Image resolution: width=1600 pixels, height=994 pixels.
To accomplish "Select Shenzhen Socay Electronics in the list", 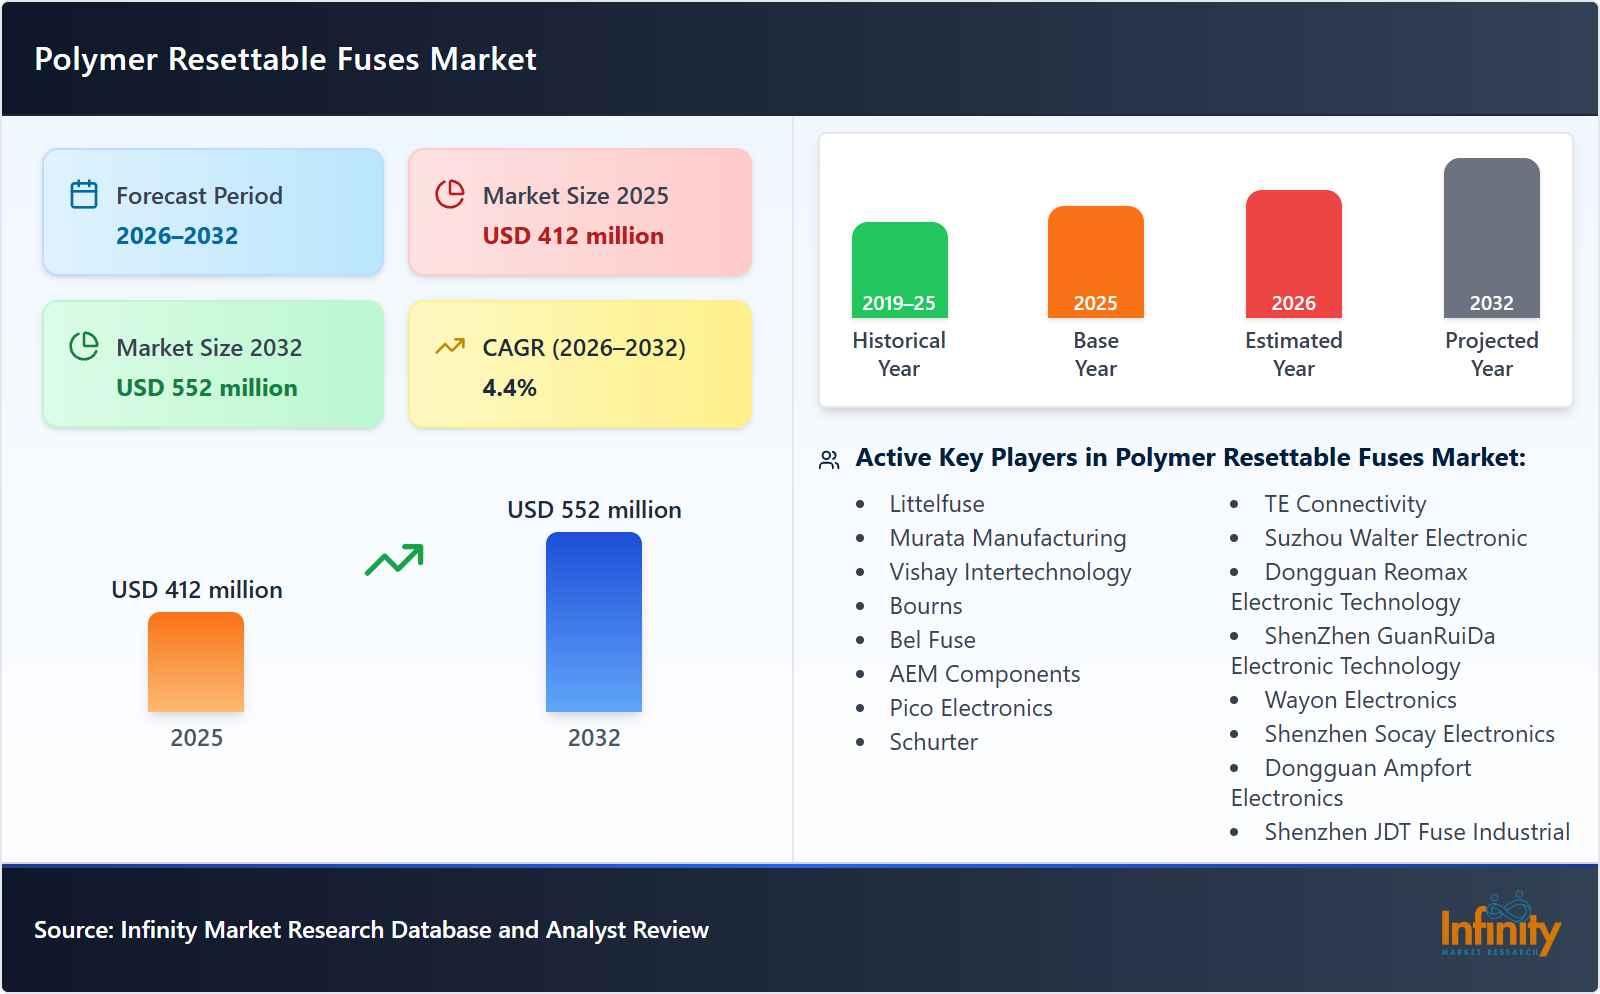I will coord(1409,734).
